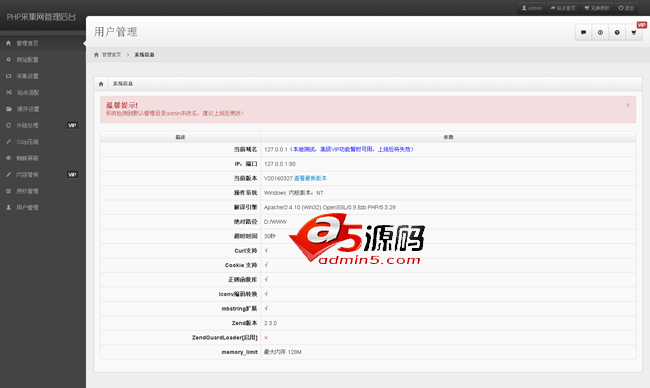The width and height of the screenshot is (650, 388).
Task: Click the D:/WWW absolute path value
Action: pos(275,222)
